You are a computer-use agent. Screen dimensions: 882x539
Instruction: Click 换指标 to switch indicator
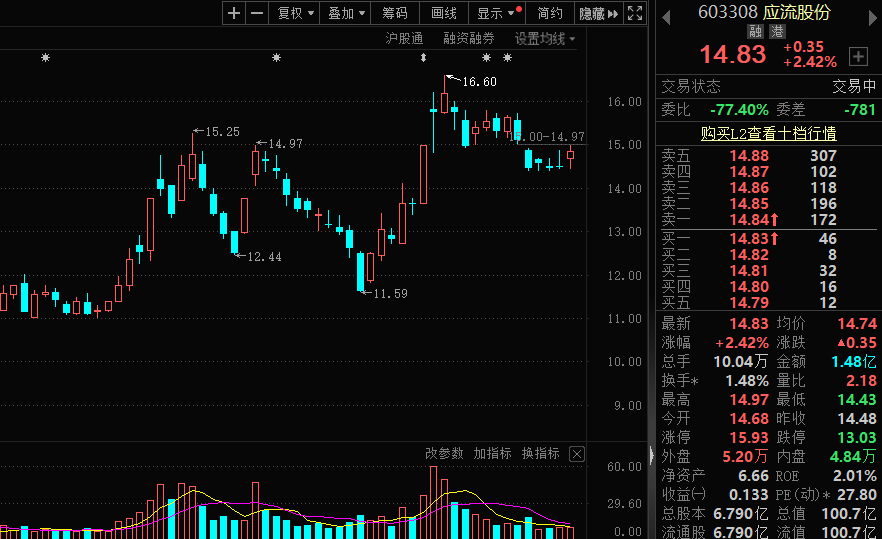pyautogui.click(x=540, y=454)
